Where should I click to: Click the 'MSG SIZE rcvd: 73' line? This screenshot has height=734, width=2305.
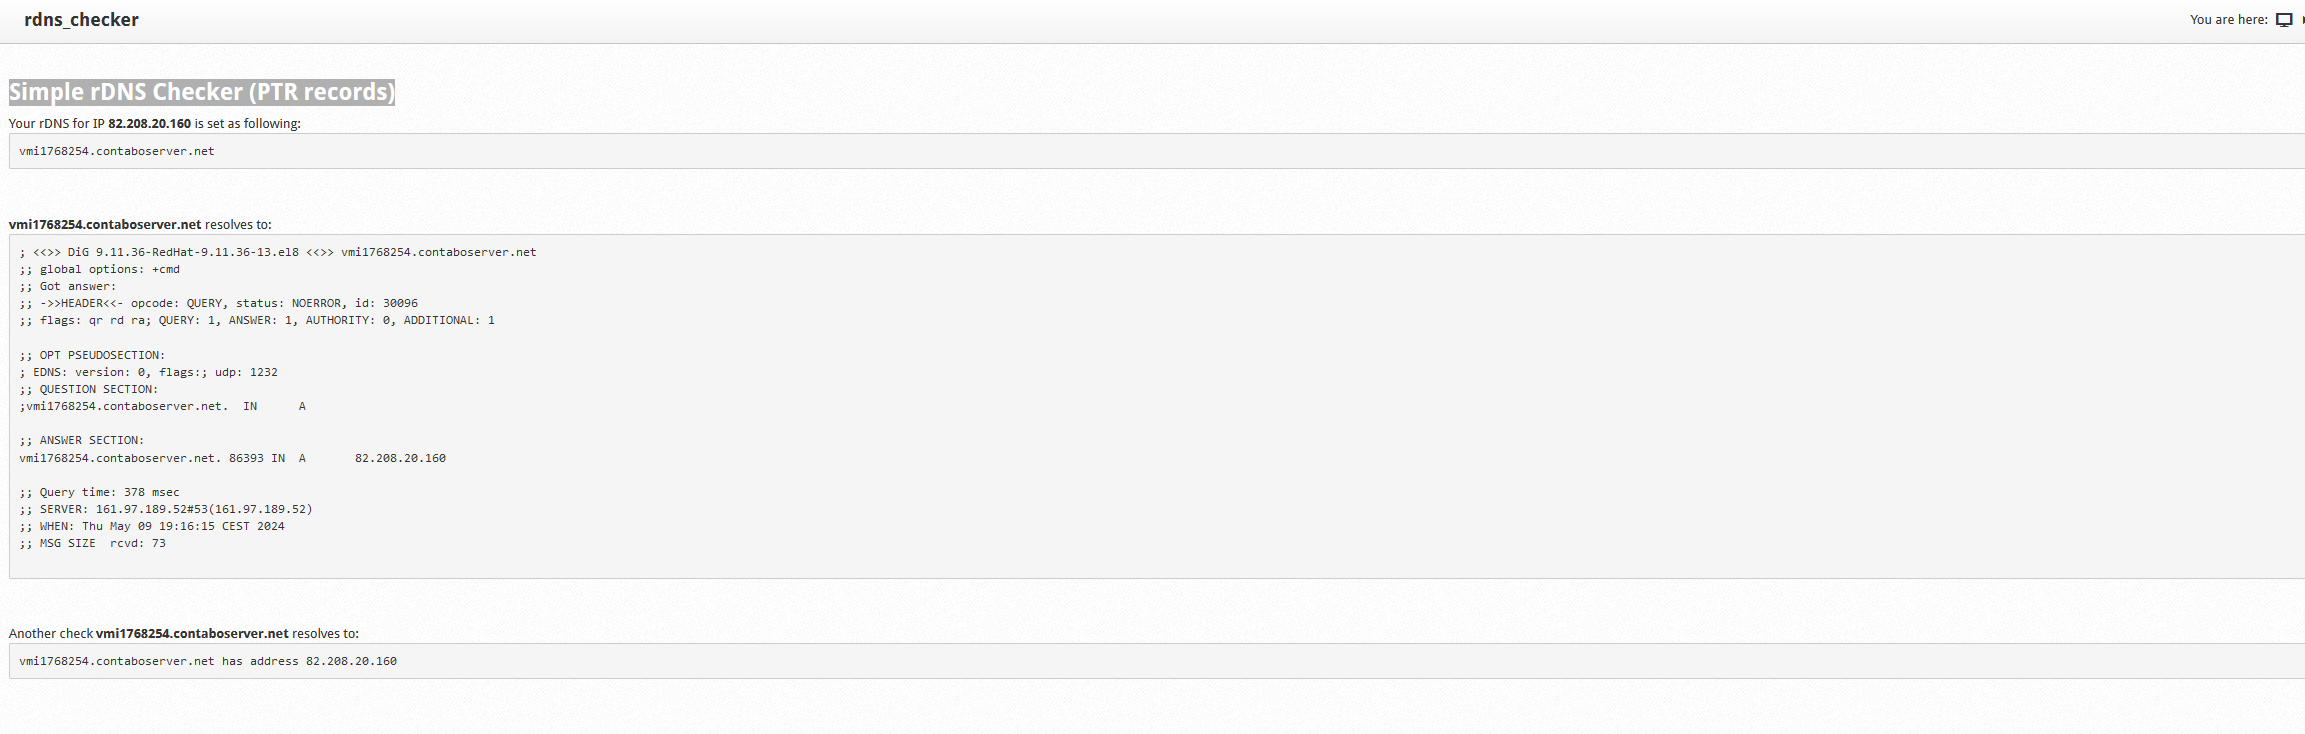(x=92, y=544)
